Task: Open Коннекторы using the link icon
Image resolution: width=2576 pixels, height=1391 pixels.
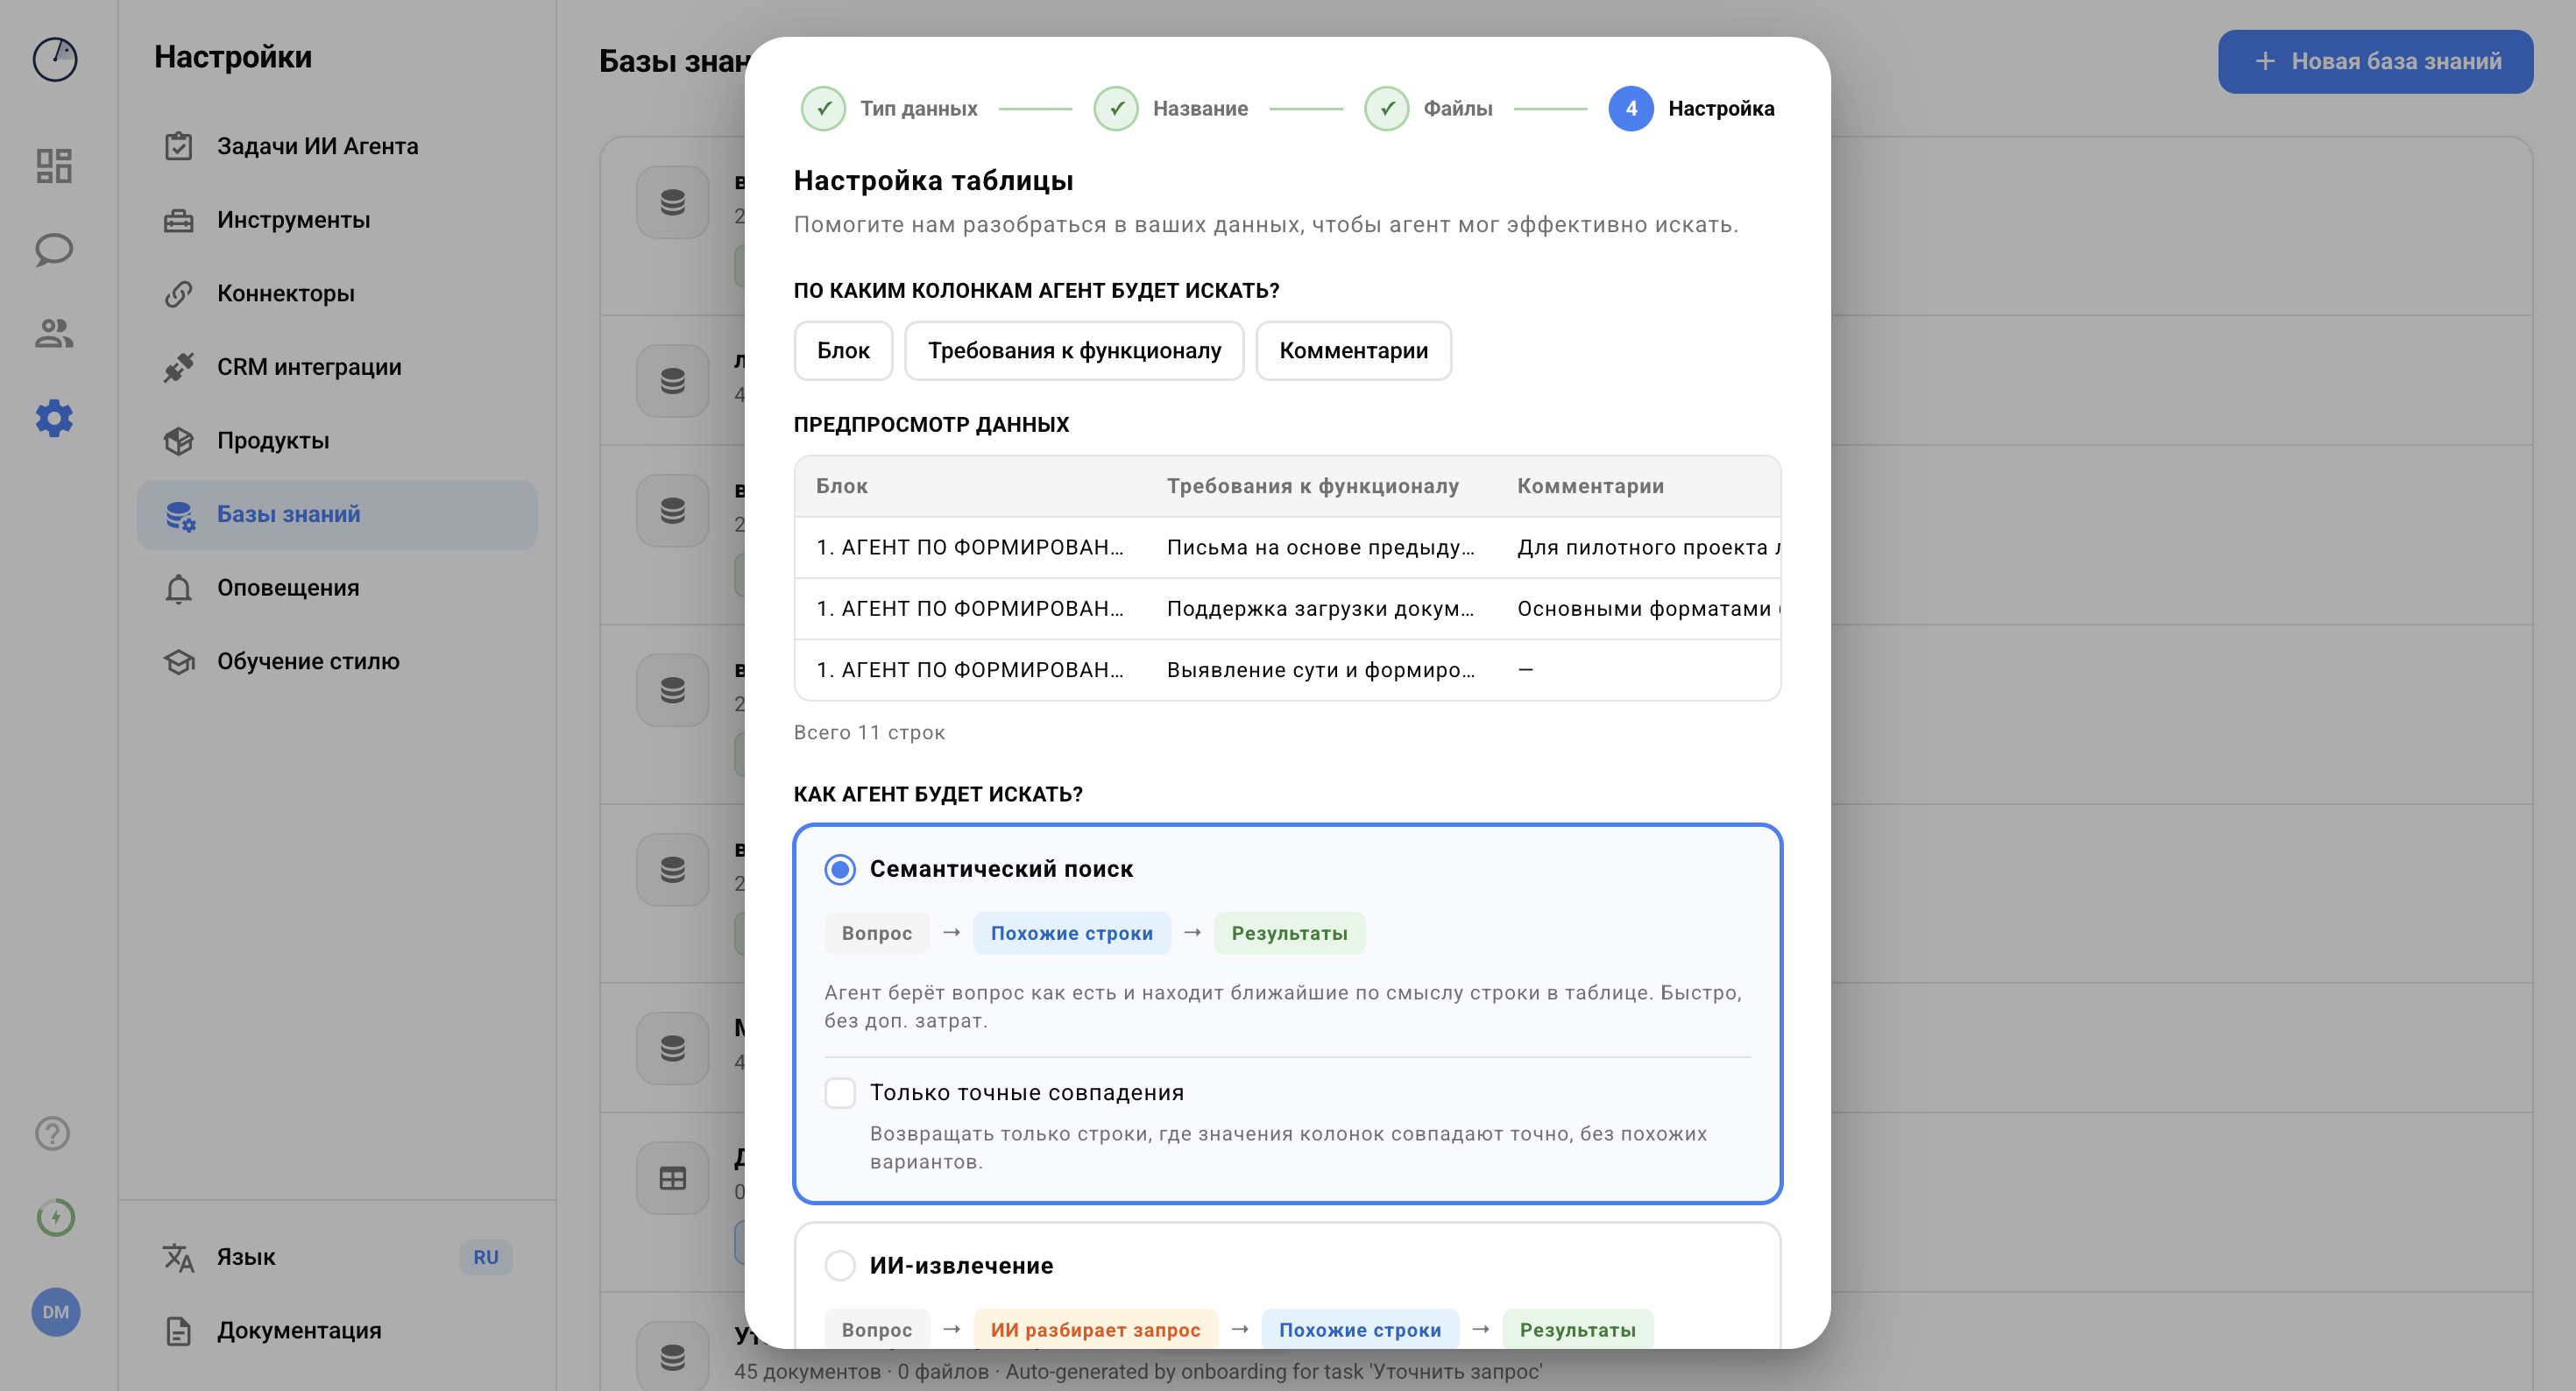Action: coord(179,293)
